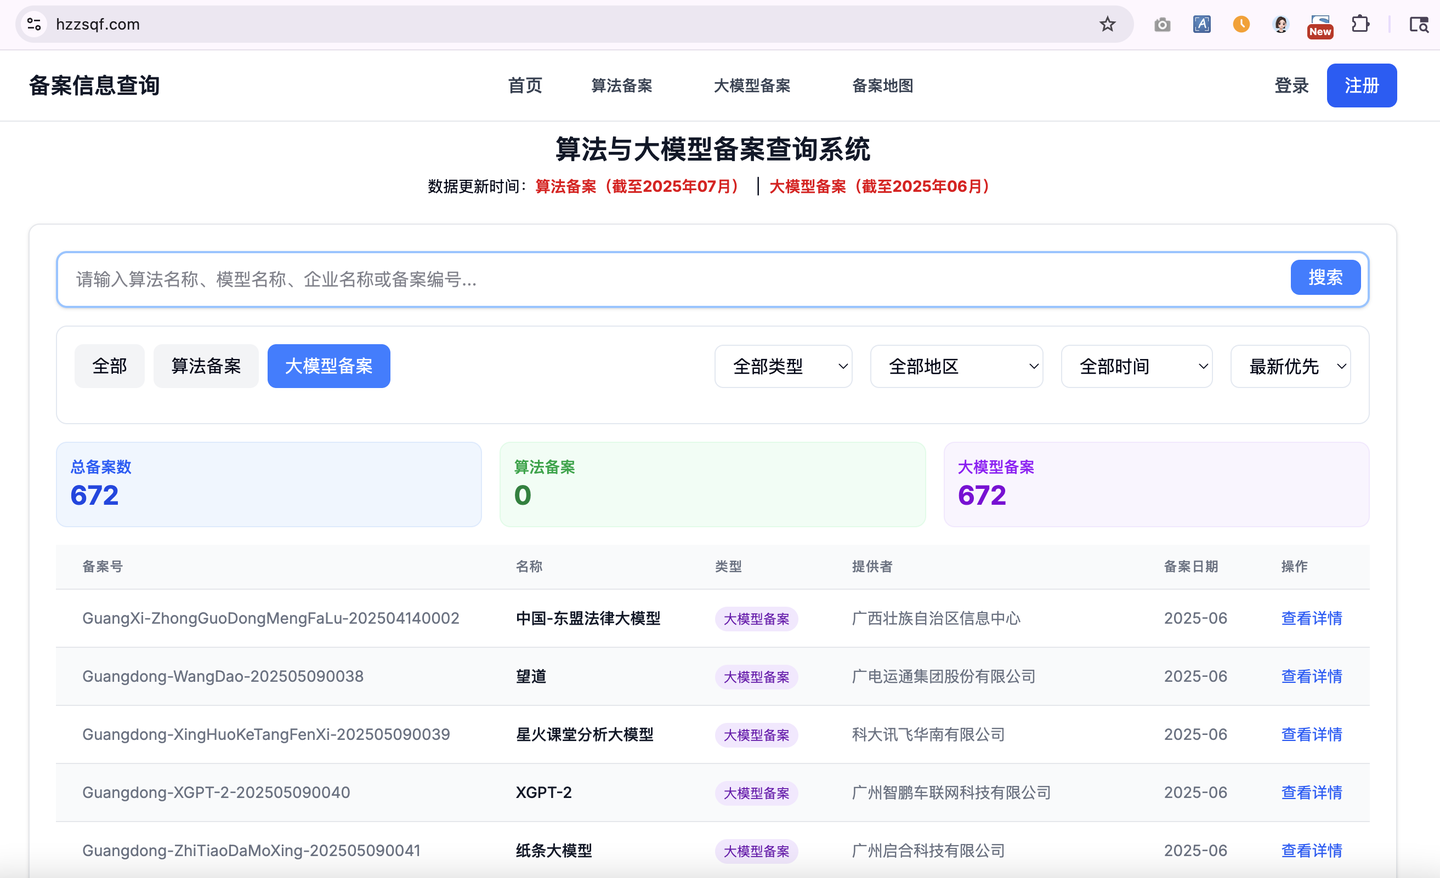This screenshot has width=1440, height=878.
Task: Click the 名称 column header
Action: tap(529, 566)
